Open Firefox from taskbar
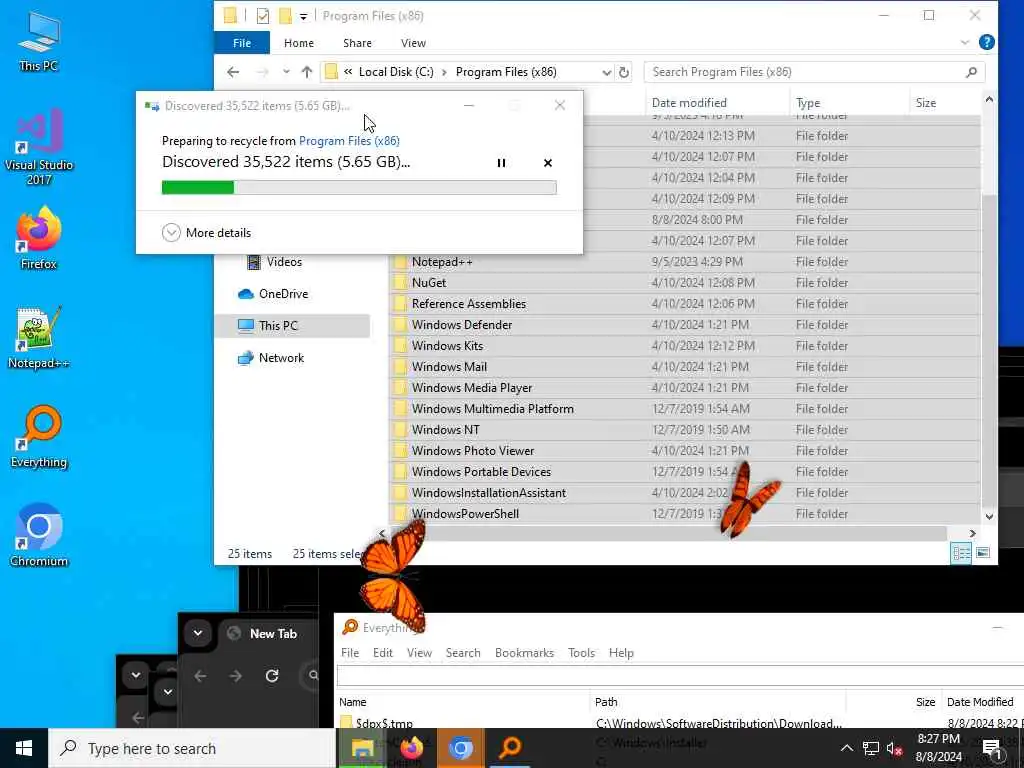This screenshot has height=768, width=1024. click(411, 748)
